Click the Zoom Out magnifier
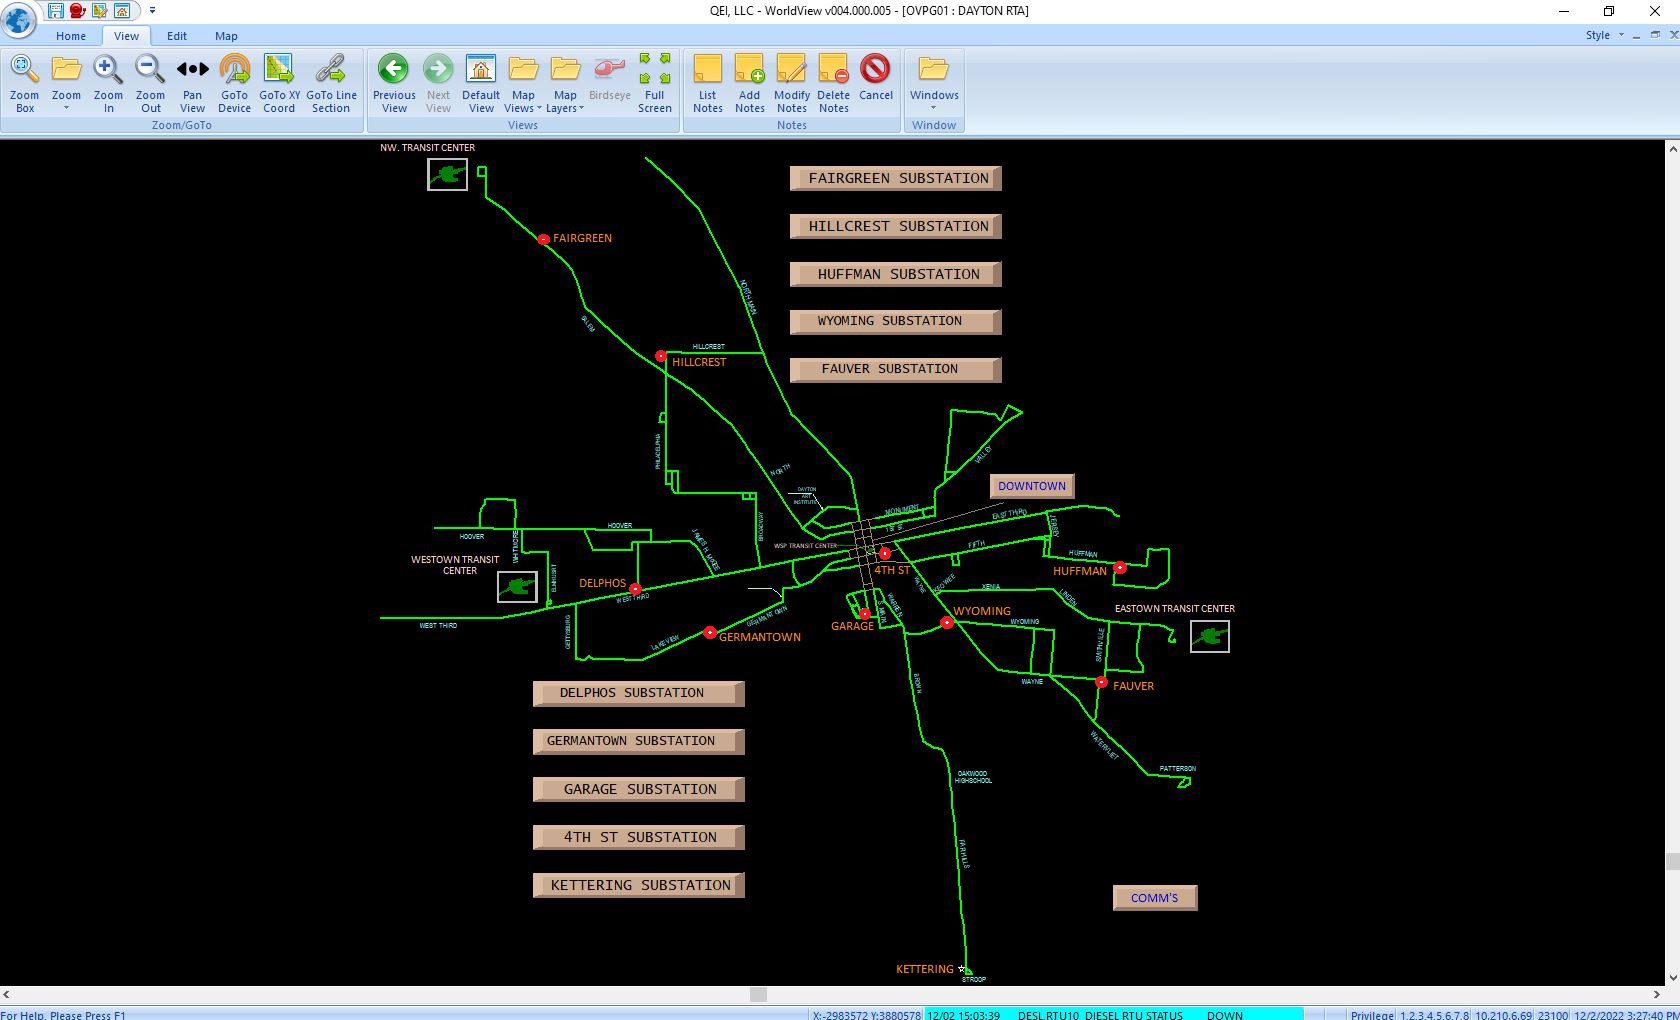Image resolution: width=1680 pixels, height=1020 pixels. [x=150, y=84]
